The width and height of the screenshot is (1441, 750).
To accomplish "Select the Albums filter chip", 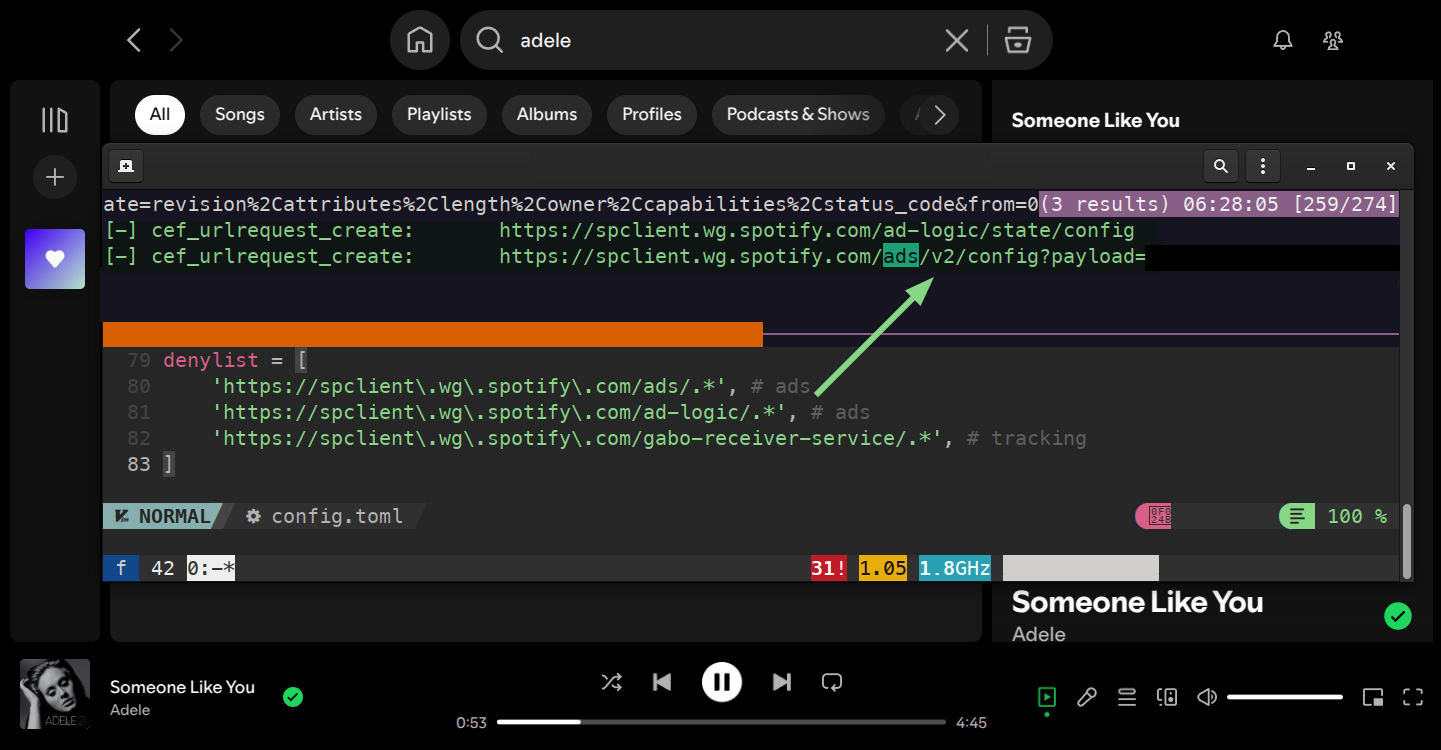I will click(547, 114).
